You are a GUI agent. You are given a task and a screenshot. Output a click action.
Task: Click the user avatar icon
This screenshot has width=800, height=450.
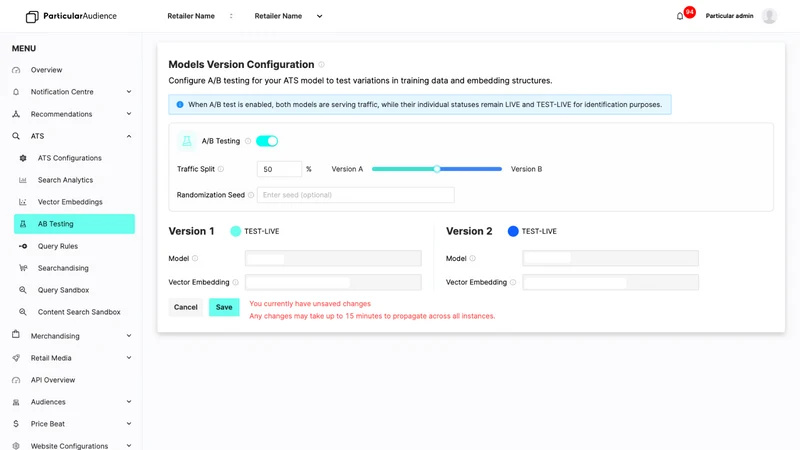pyautogui.click(x=769, y=16)
